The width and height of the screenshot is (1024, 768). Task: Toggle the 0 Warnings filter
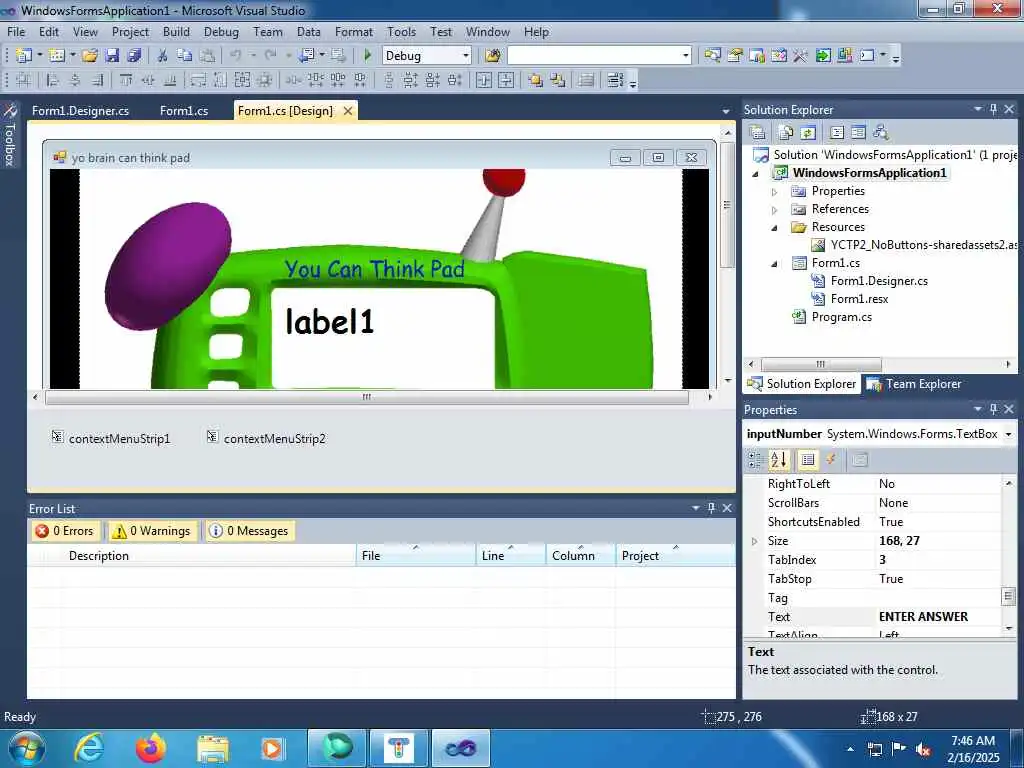pos(152,531)
